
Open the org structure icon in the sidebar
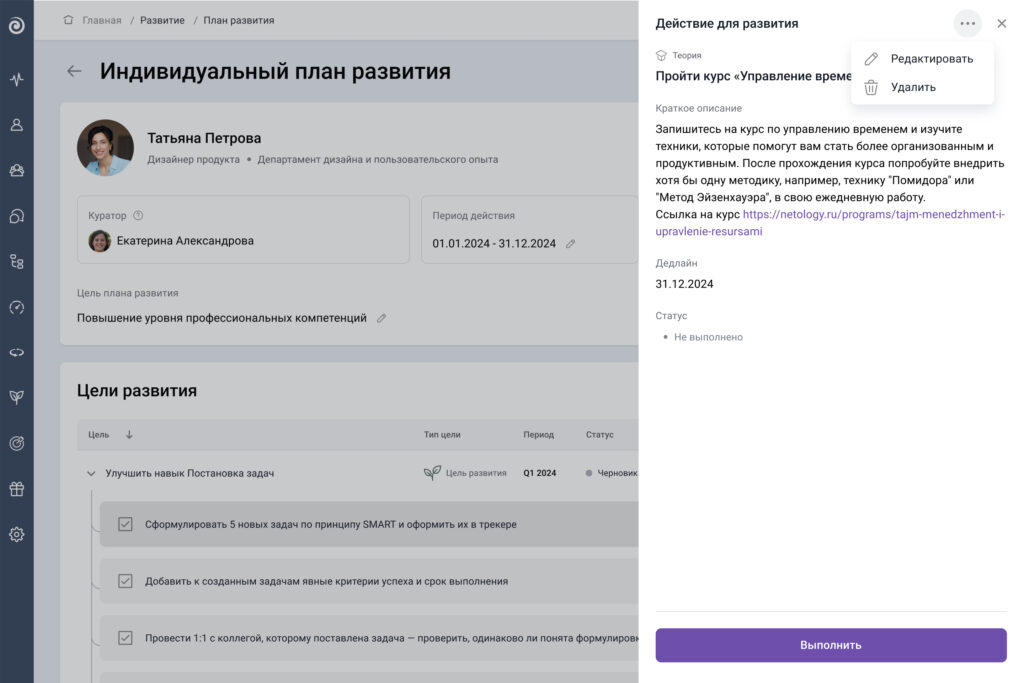[x=16, y=260]
